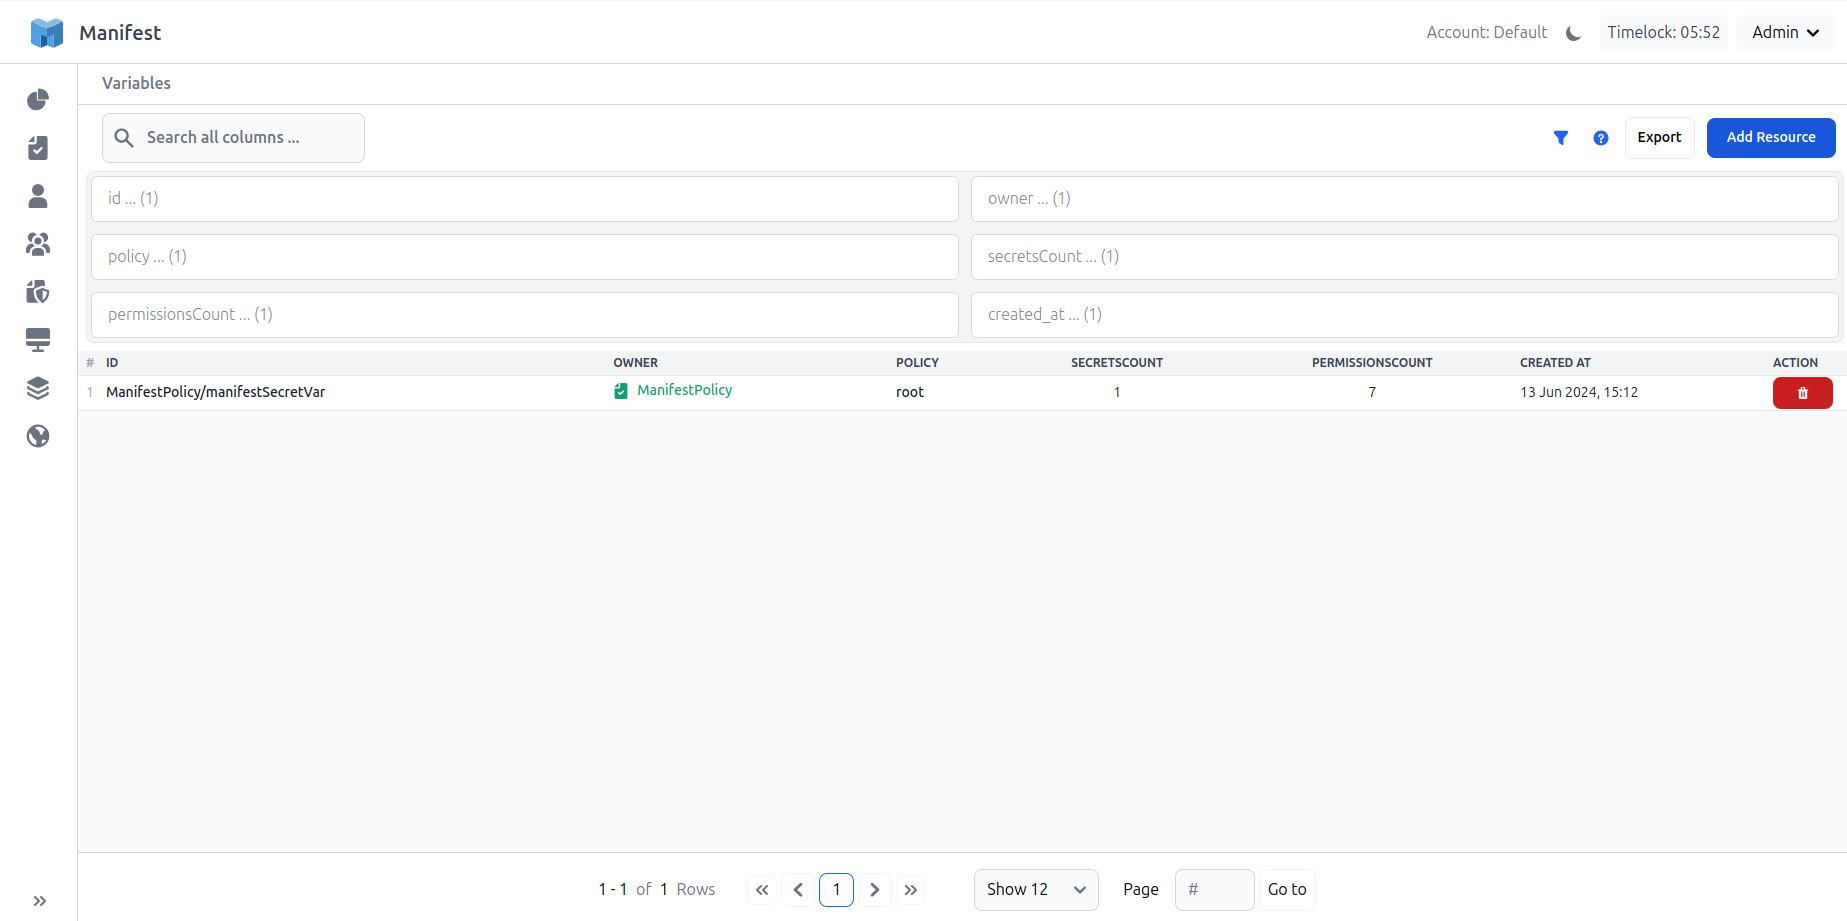Go to the last page
The width and height of the screenshot is (1847, 921).
[x=910, y=890]
